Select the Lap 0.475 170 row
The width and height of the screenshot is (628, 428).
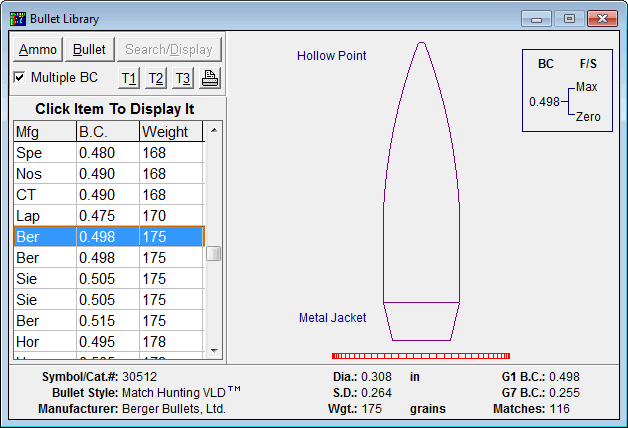(x=109, y=216)
